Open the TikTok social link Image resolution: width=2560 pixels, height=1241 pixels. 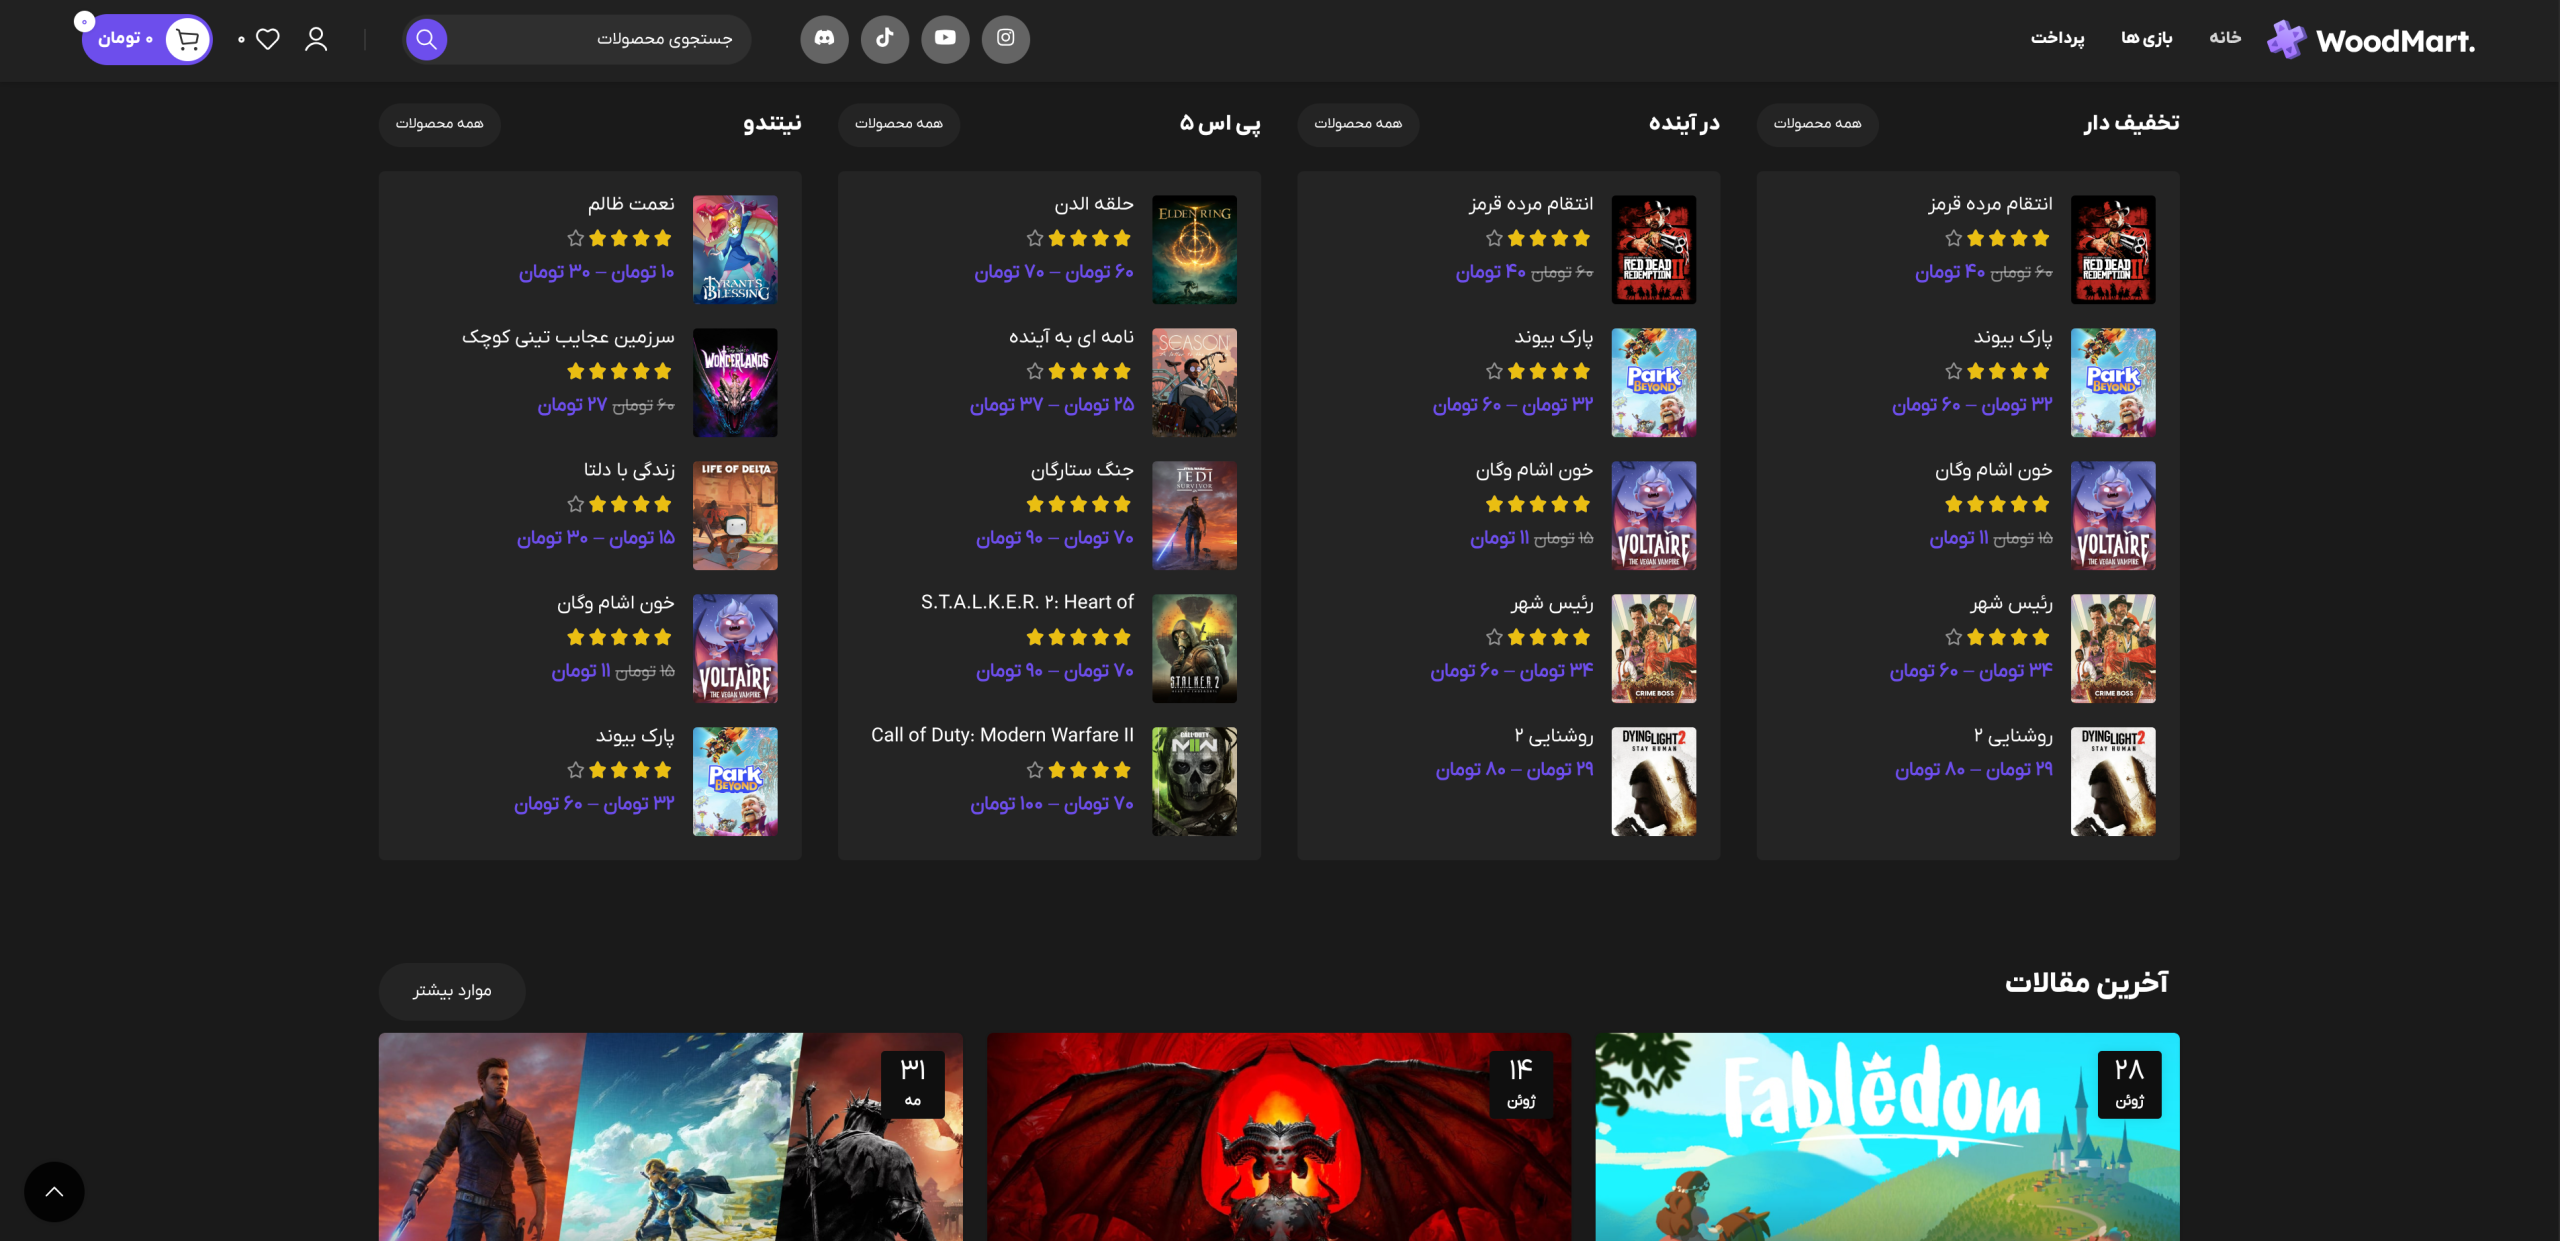(x=885, y=39)
